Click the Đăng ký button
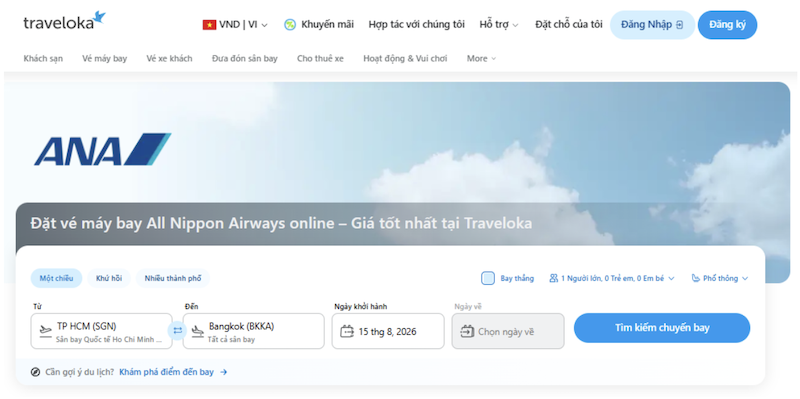 click(x=727, y=25)
